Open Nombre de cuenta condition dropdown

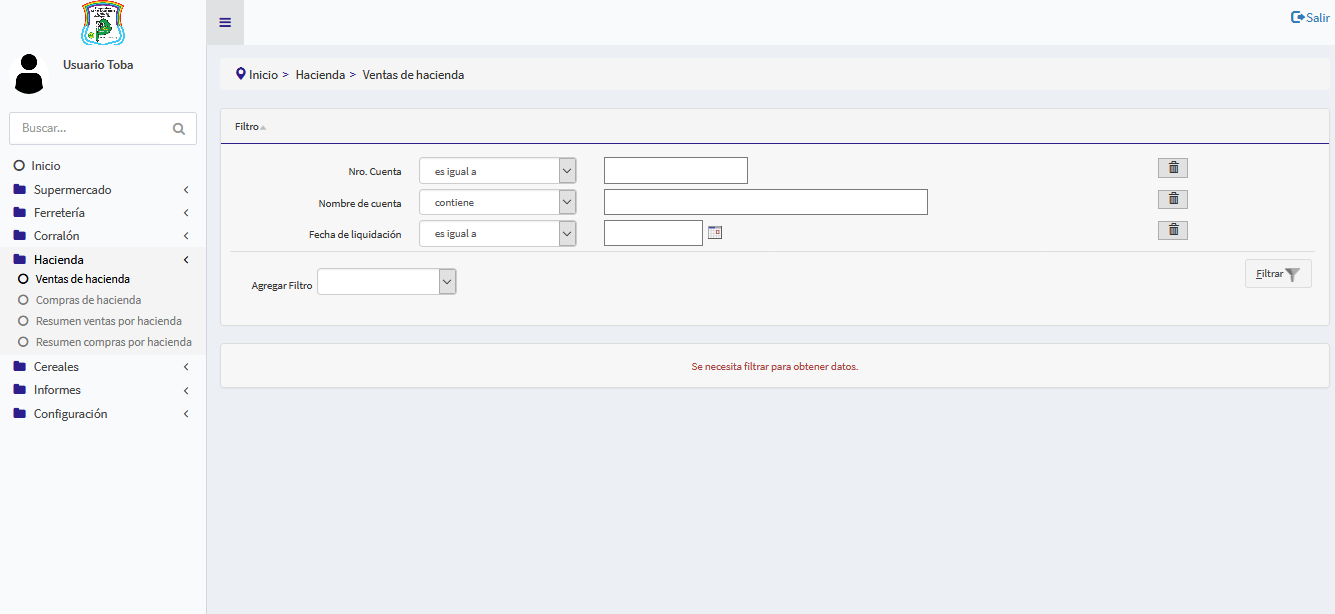(497, 202)
